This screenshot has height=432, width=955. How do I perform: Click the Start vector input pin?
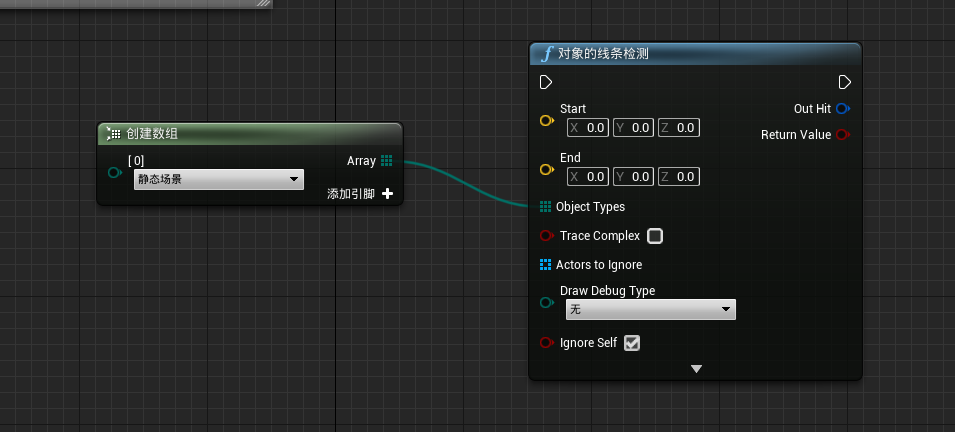[546, 121]
